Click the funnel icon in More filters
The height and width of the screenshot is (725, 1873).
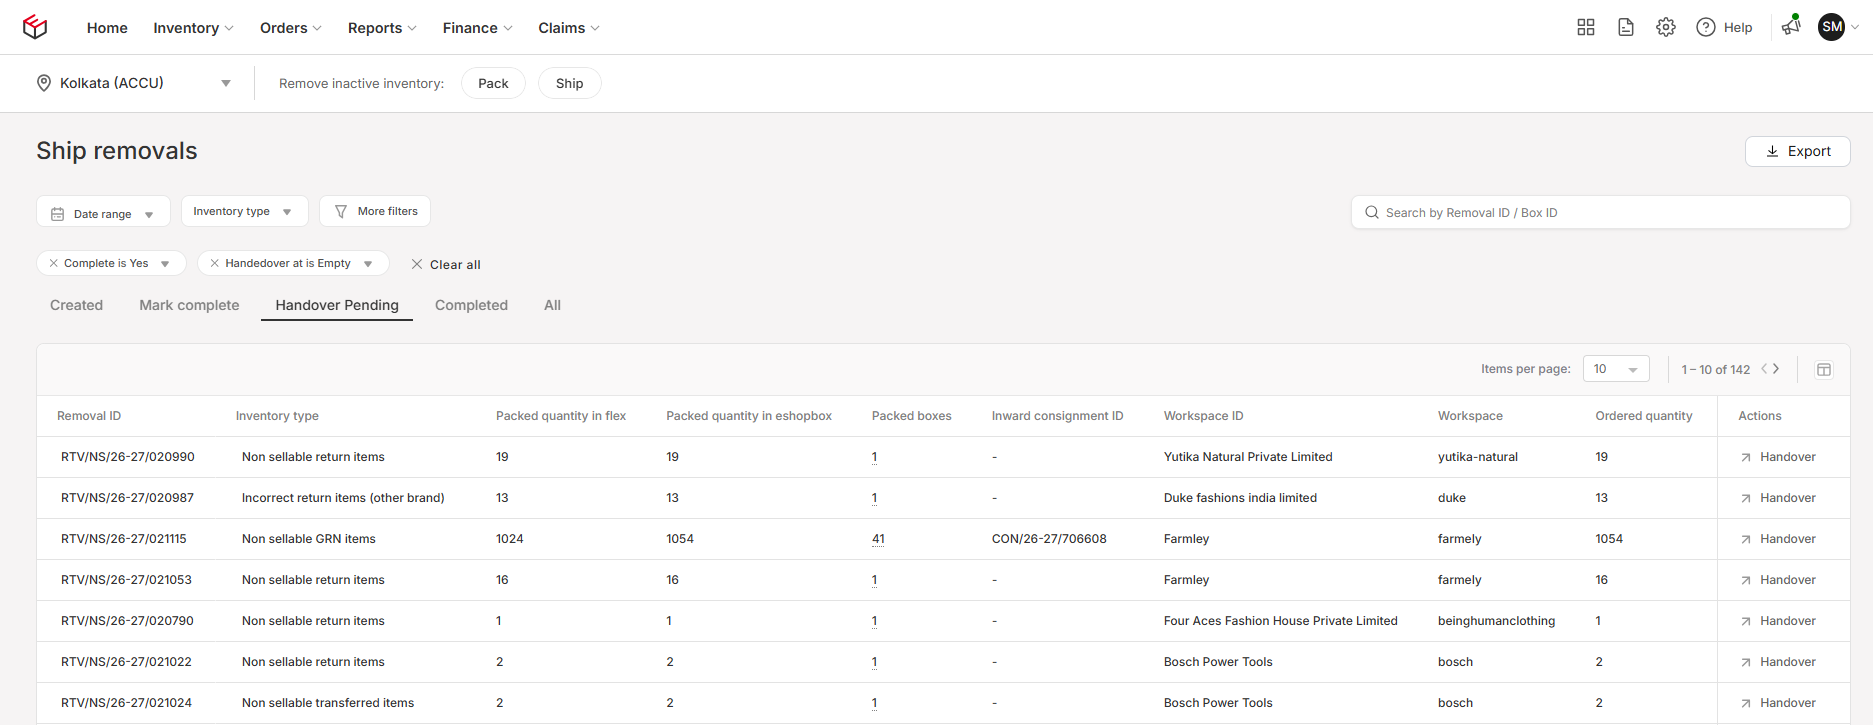(341, 211)
